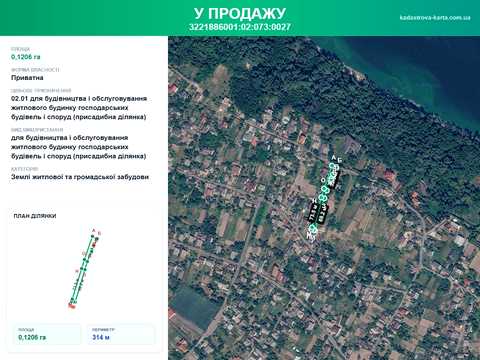Select cadastral number 3221886001:02:073:0027

pos(240,27)
